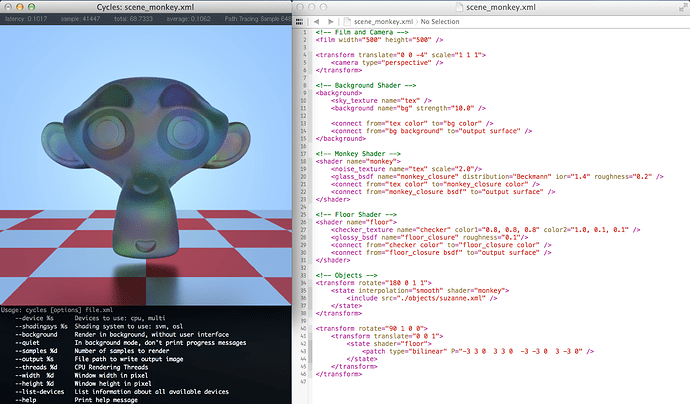Click the Path Tracing Sample status text
Image resolution: width=690 pixels, height=404 pixels.
click(x=258, y=19)
